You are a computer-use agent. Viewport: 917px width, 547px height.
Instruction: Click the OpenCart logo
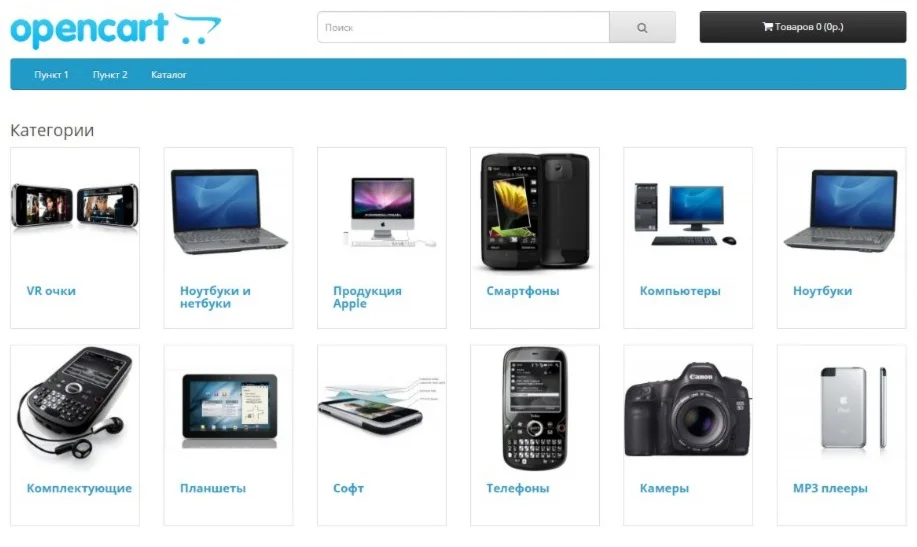pyautogui.click(x=115, y=30)
